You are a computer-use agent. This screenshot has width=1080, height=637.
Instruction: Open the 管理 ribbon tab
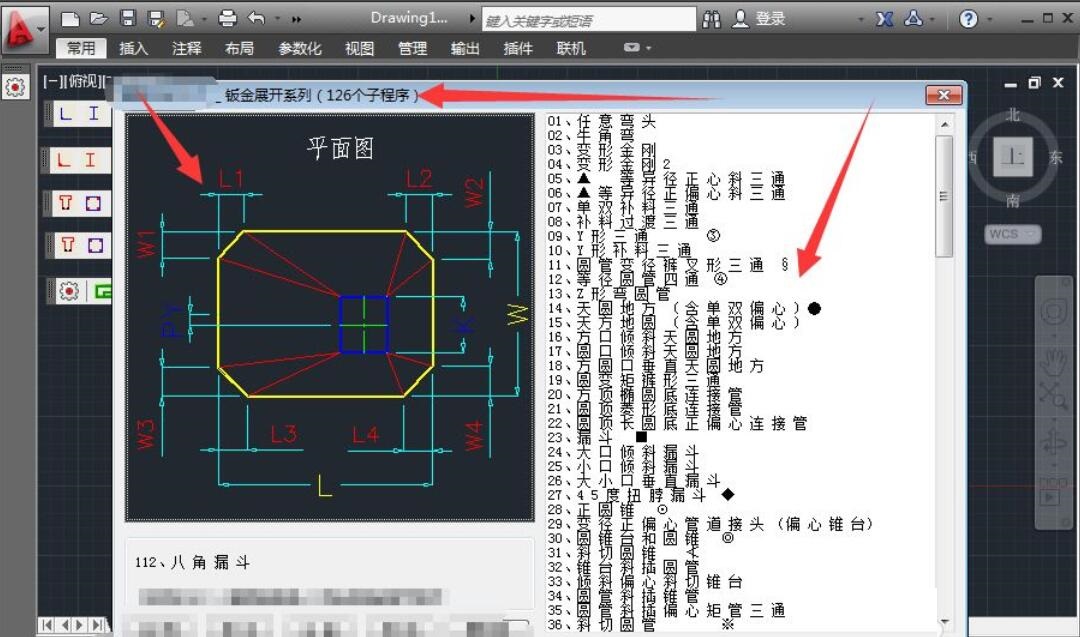[x=411, y=47]
